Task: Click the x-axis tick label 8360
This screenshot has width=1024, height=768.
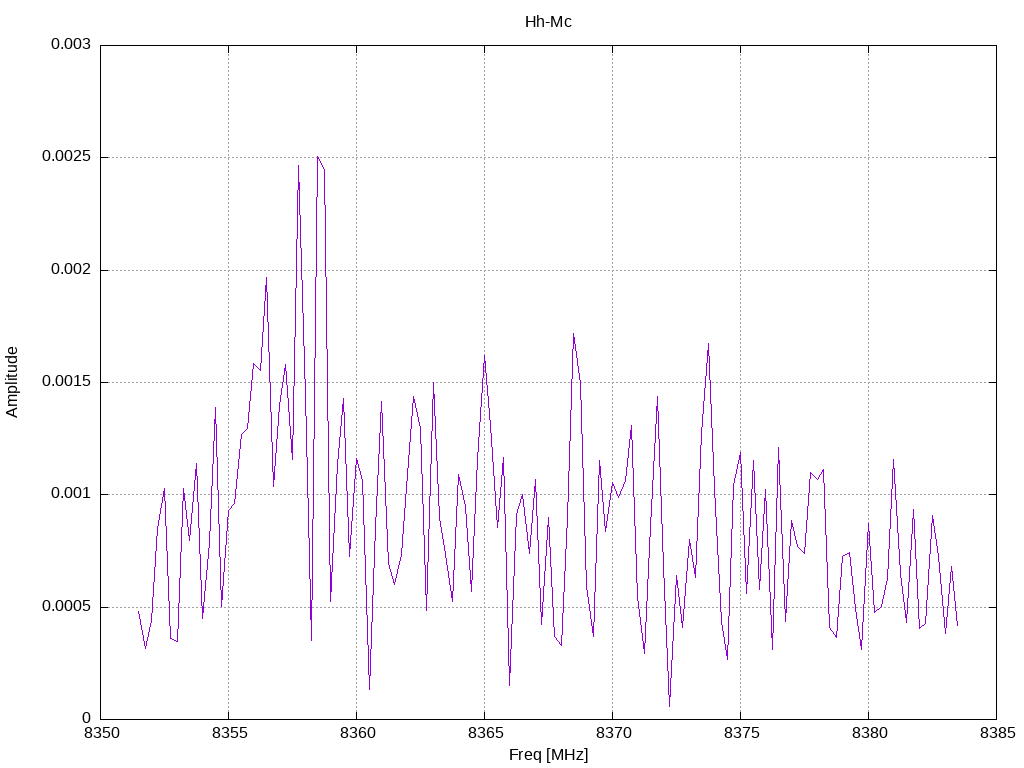Action: 357,733
